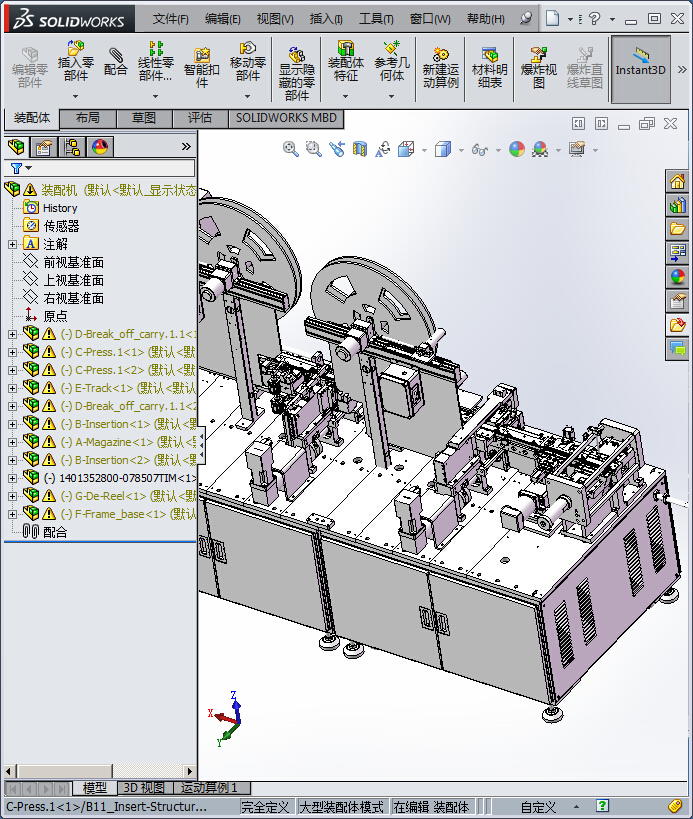Image resolution: width=693 pixels, height=819 pixels.
Task: Click Previous View icon in view toolbar
Action: point(337,149)
